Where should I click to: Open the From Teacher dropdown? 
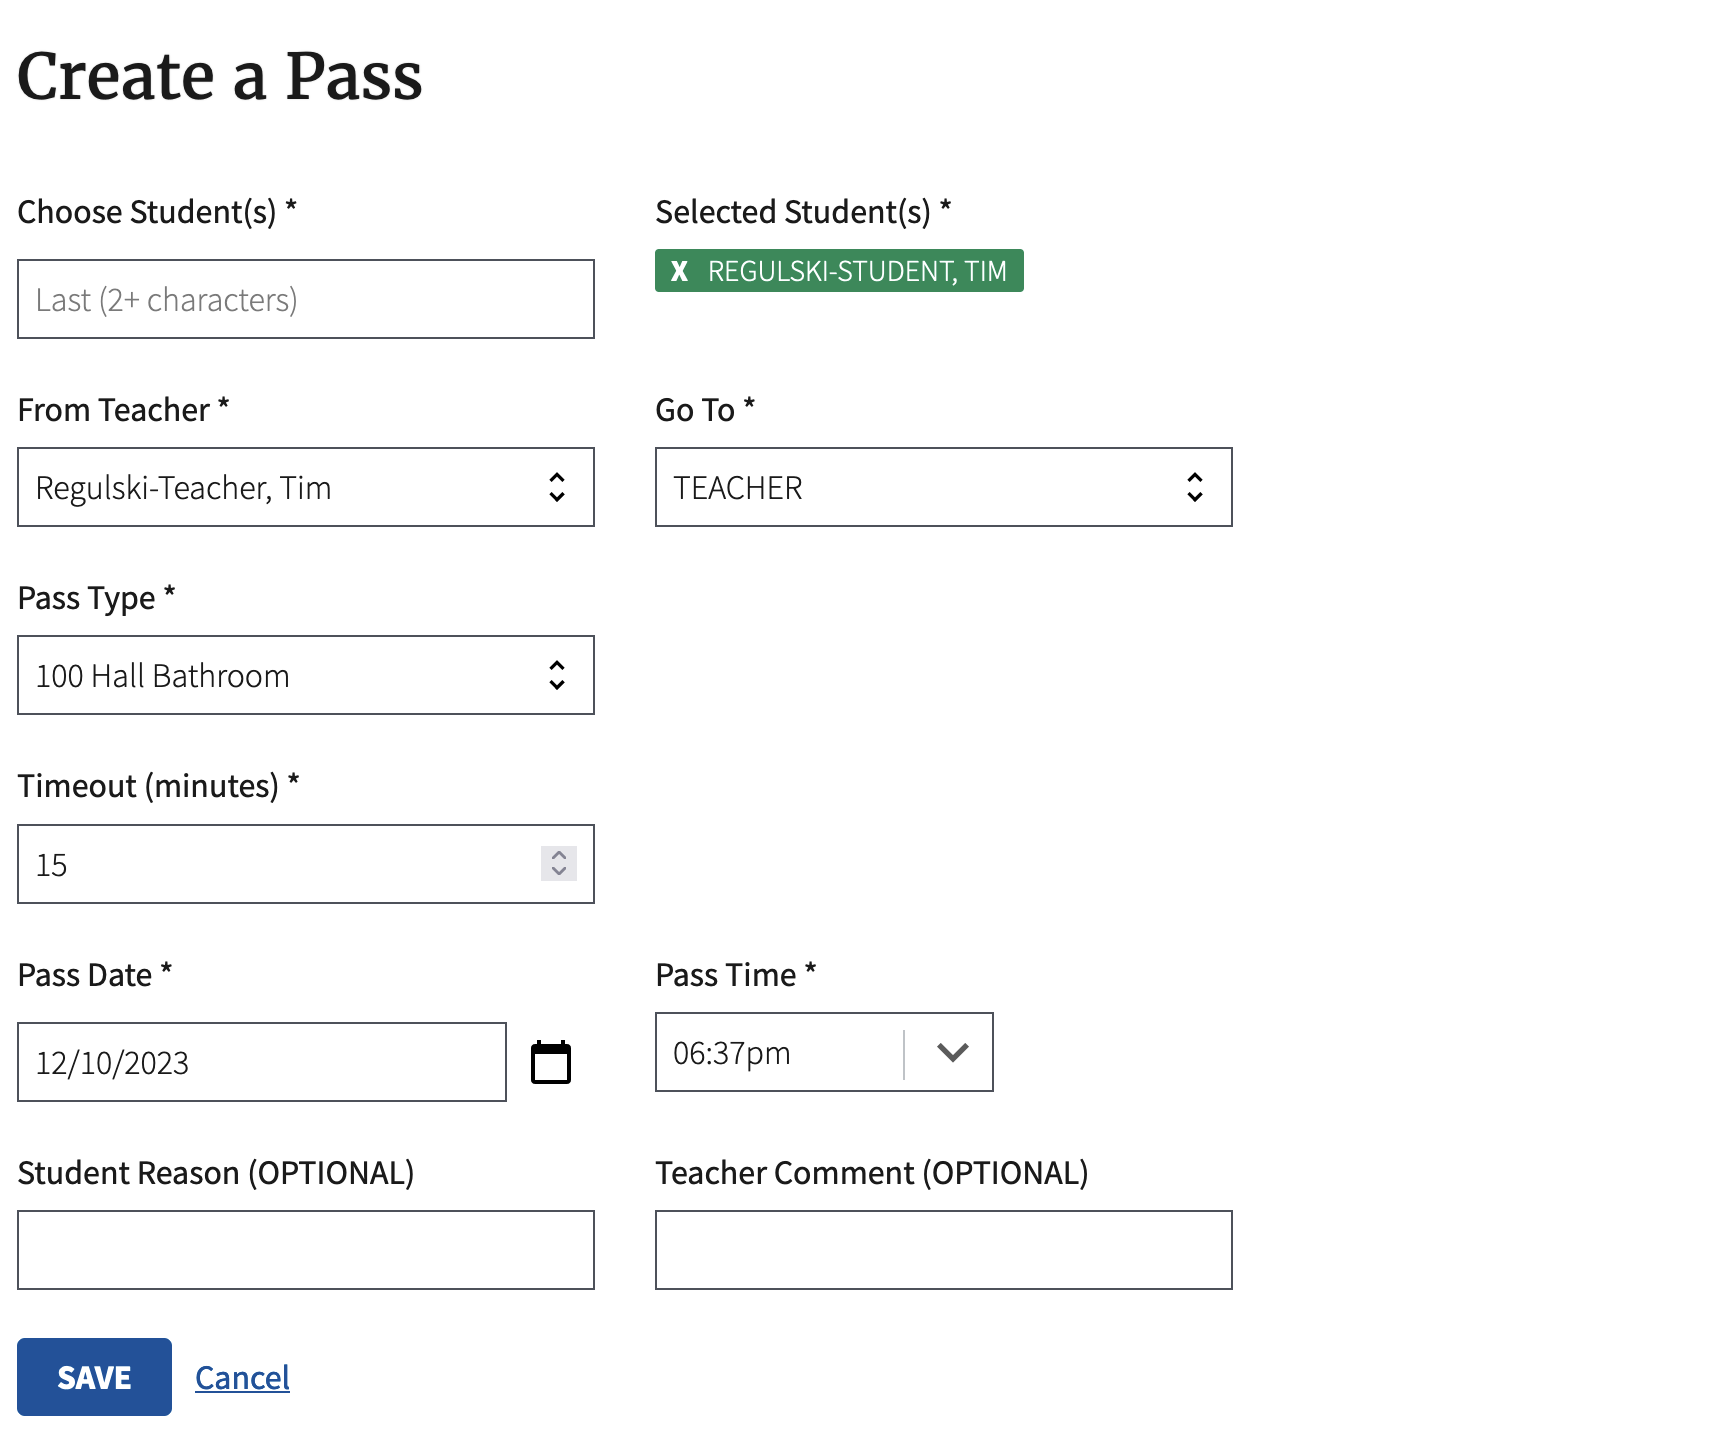pyautogui.click(x=306, y=487)
